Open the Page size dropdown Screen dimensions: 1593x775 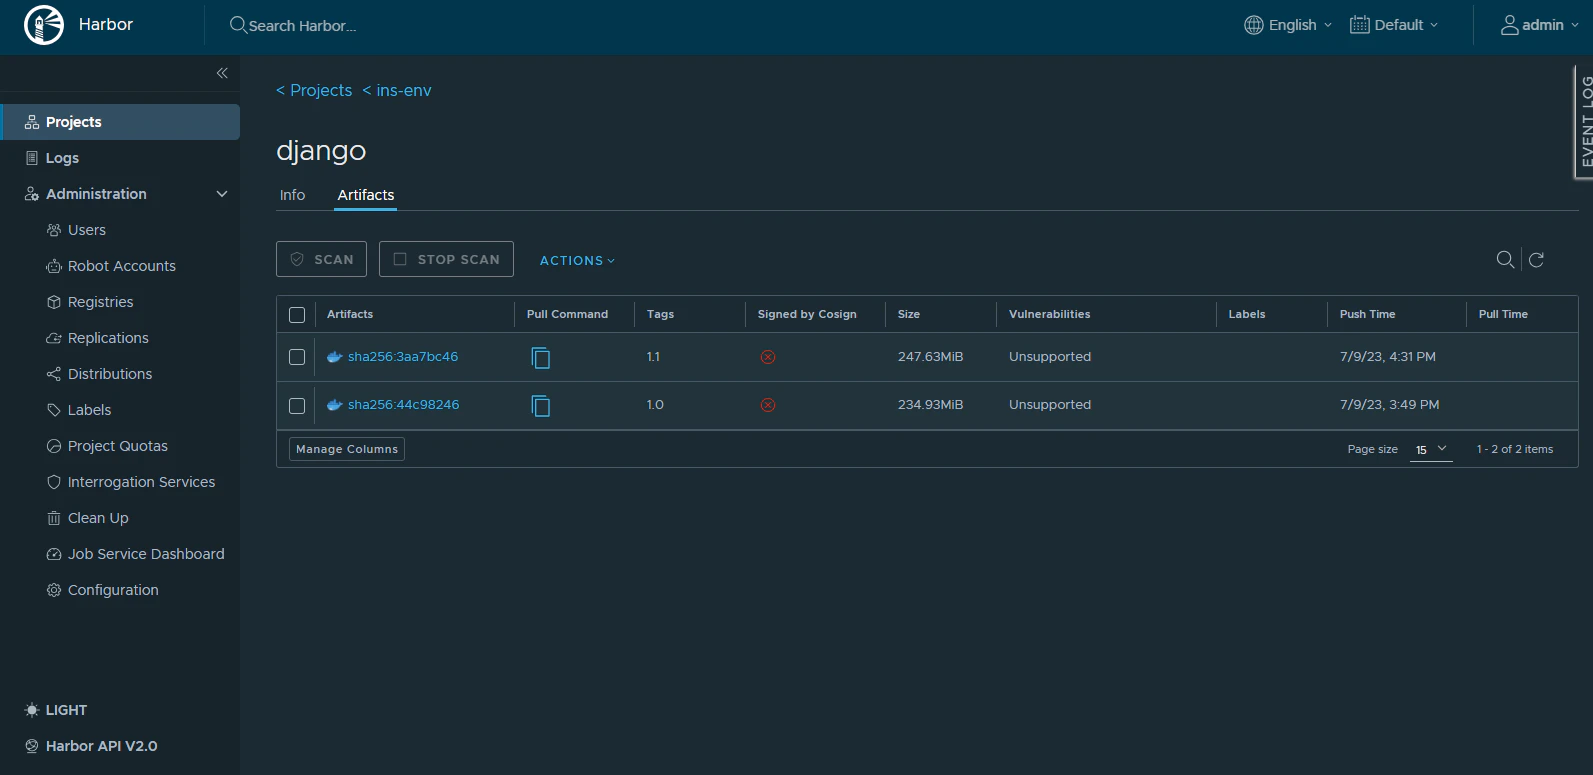[x=1431, y=450]
